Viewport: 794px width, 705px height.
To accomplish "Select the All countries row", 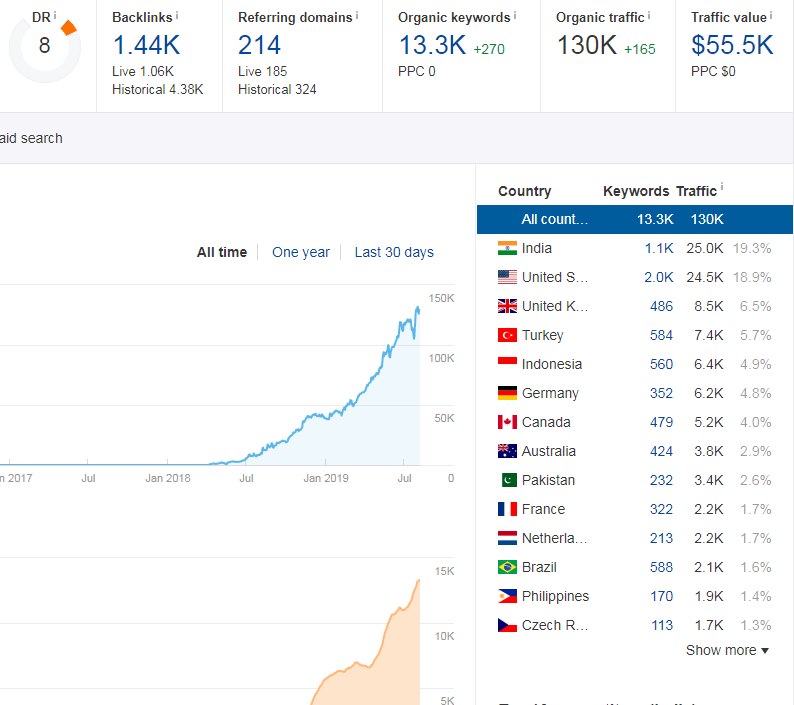I will [x=634, y=219].
